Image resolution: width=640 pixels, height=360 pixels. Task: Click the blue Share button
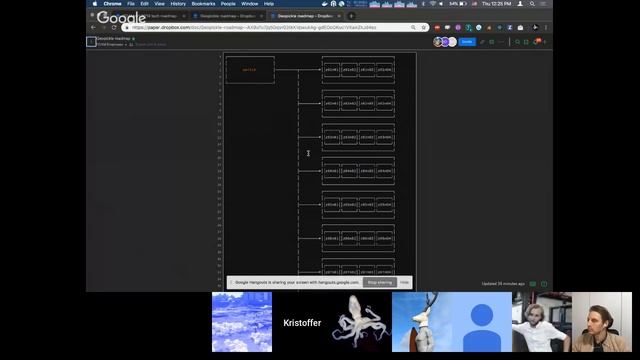tap(467, 42)
